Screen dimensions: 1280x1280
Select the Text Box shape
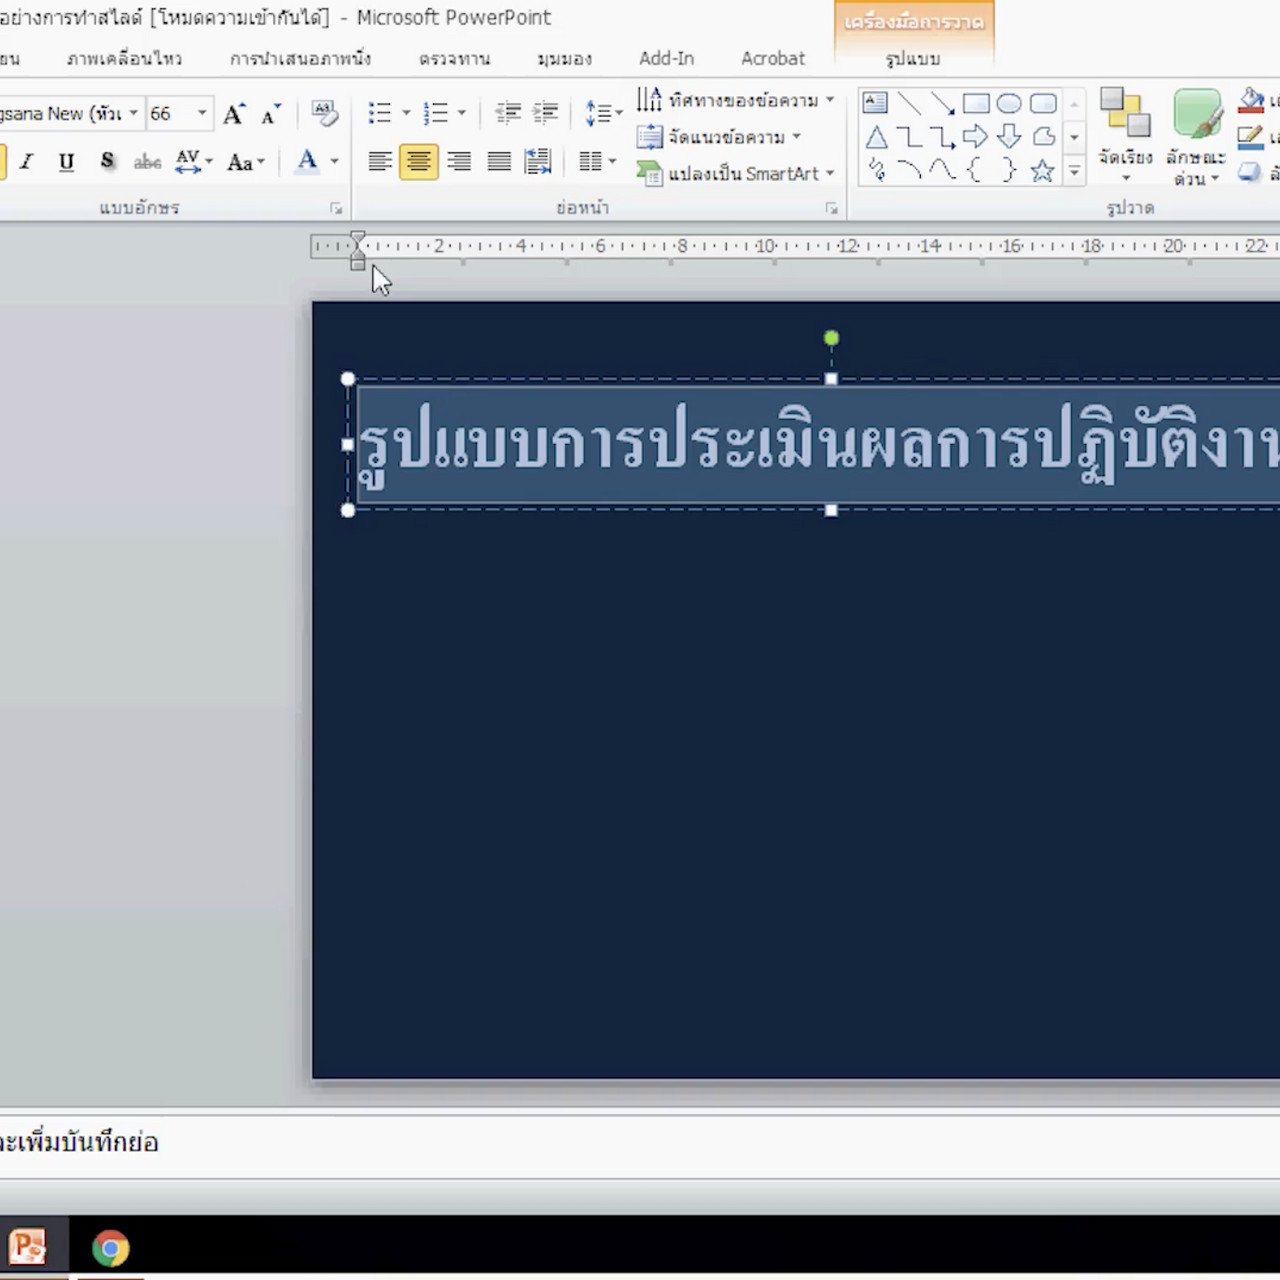tap(875, 103)
